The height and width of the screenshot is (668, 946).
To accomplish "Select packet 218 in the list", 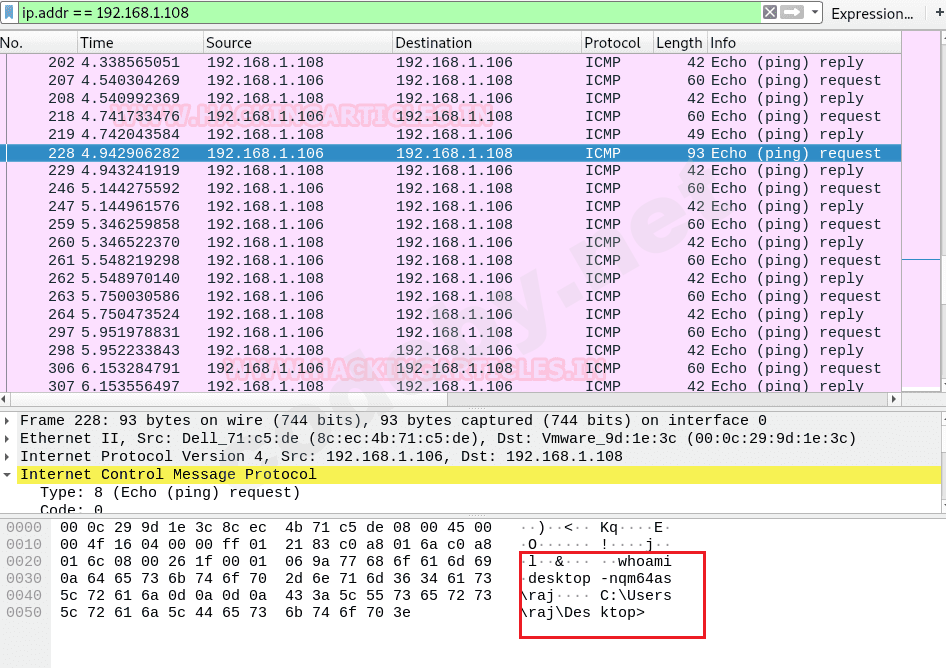I will tap(452, 116).
